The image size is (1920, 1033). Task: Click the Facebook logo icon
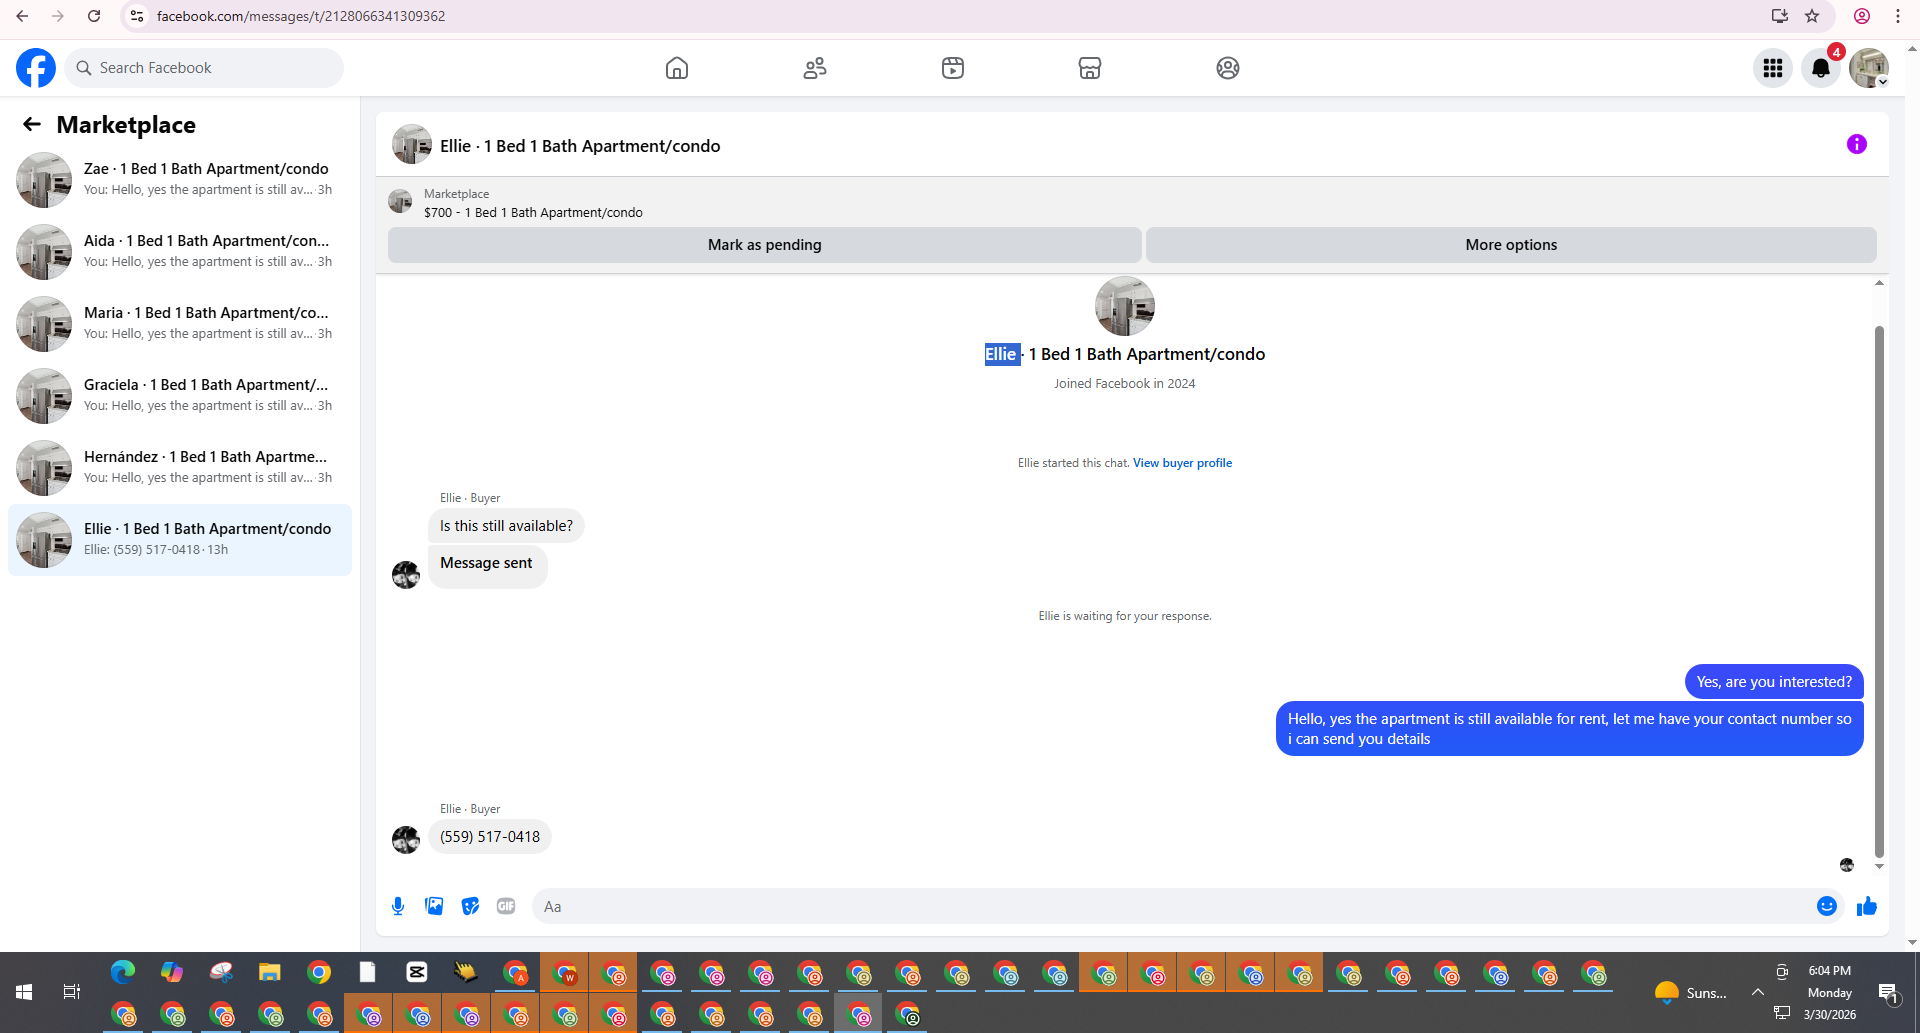pyautogui.click(x=36, y=68)
